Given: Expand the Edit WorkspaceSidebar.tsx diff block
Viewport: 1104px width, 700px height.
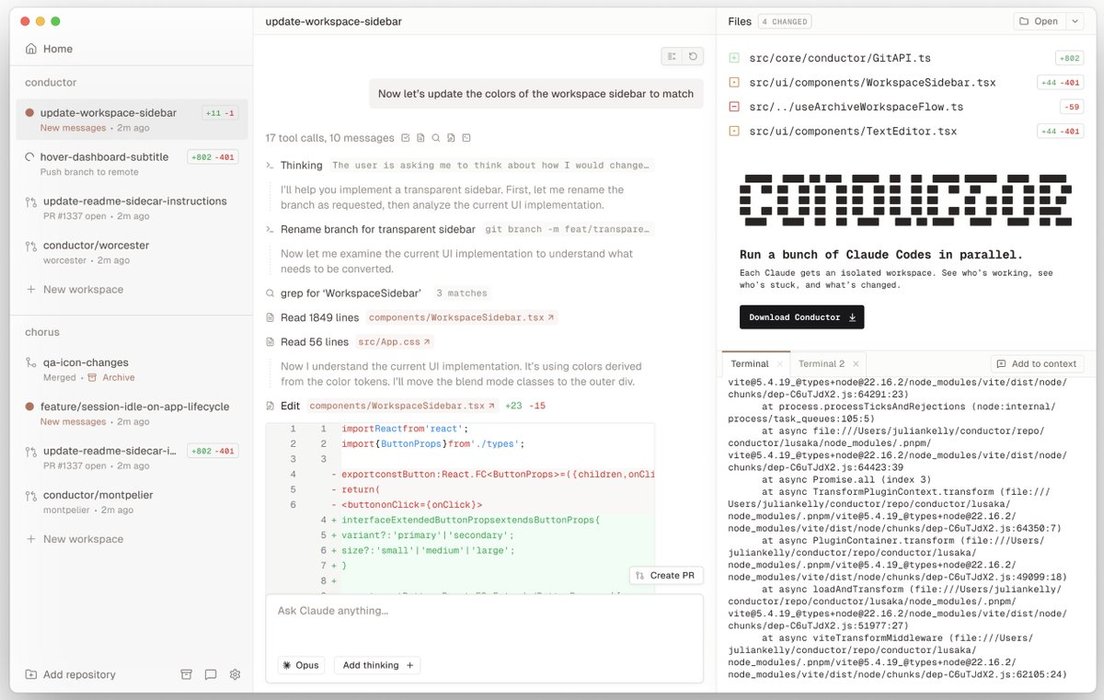Looking at the screenshot, I should point(290,406).
